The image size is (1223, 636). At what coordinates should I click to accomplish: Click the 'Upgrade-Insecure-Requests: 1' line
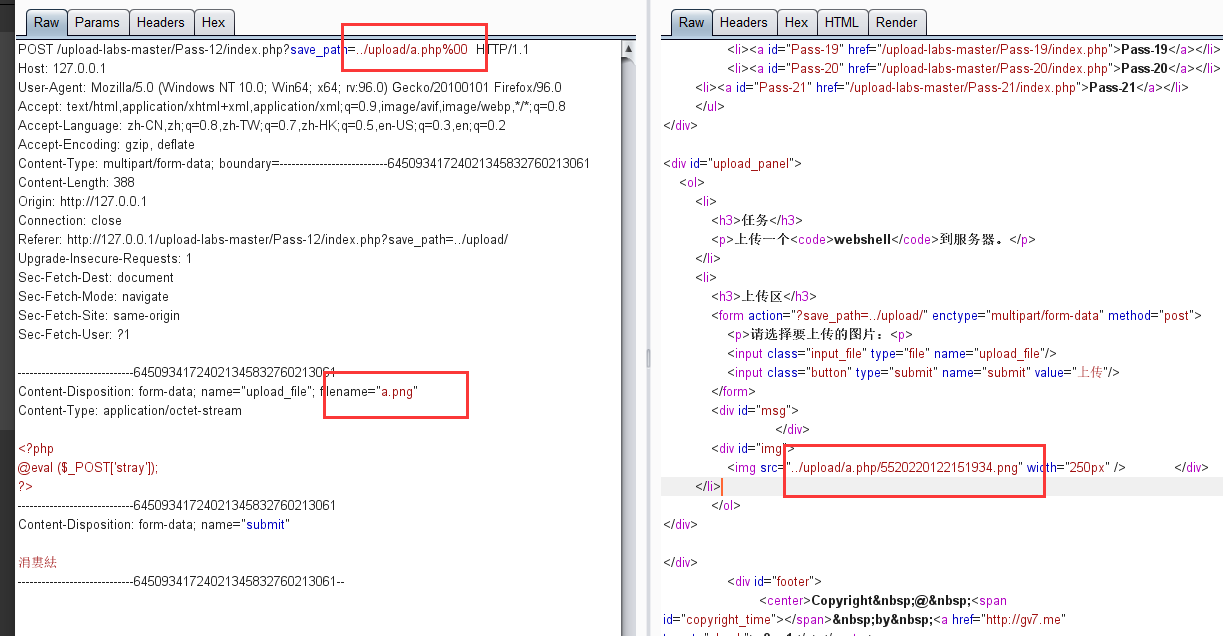click(105, 258)
